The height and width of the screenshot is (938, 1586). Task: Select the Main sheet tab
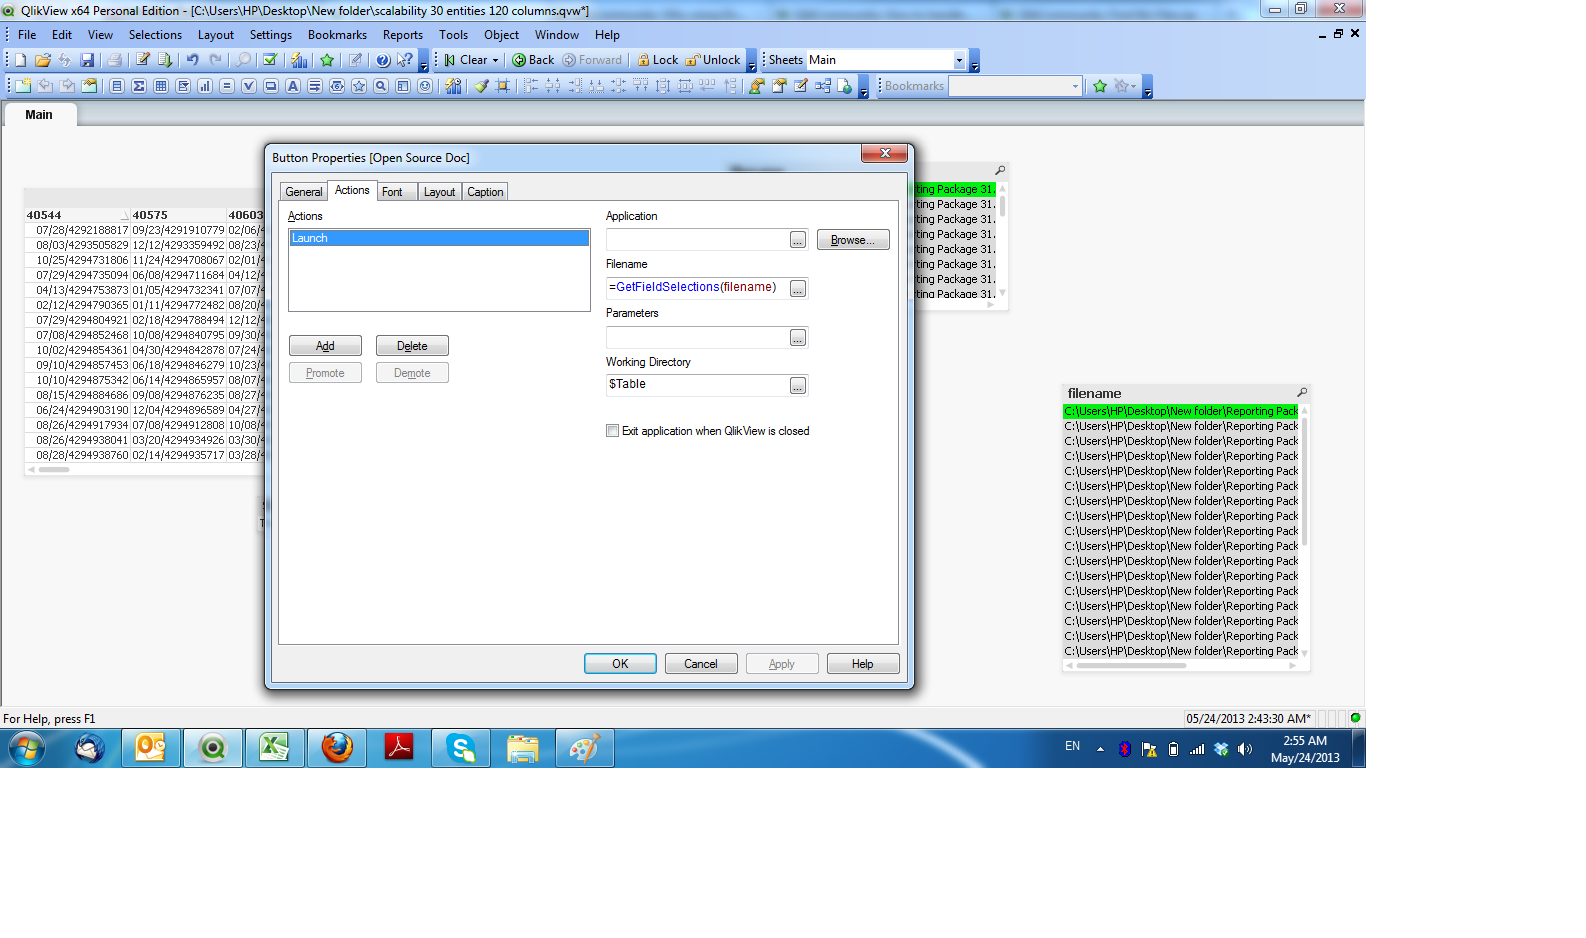[39, 115]
